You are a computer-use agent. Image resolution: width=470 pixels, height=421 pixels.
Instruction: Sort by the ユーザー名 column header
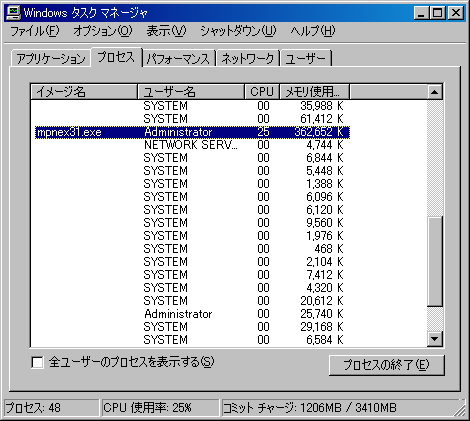[191, 92]
